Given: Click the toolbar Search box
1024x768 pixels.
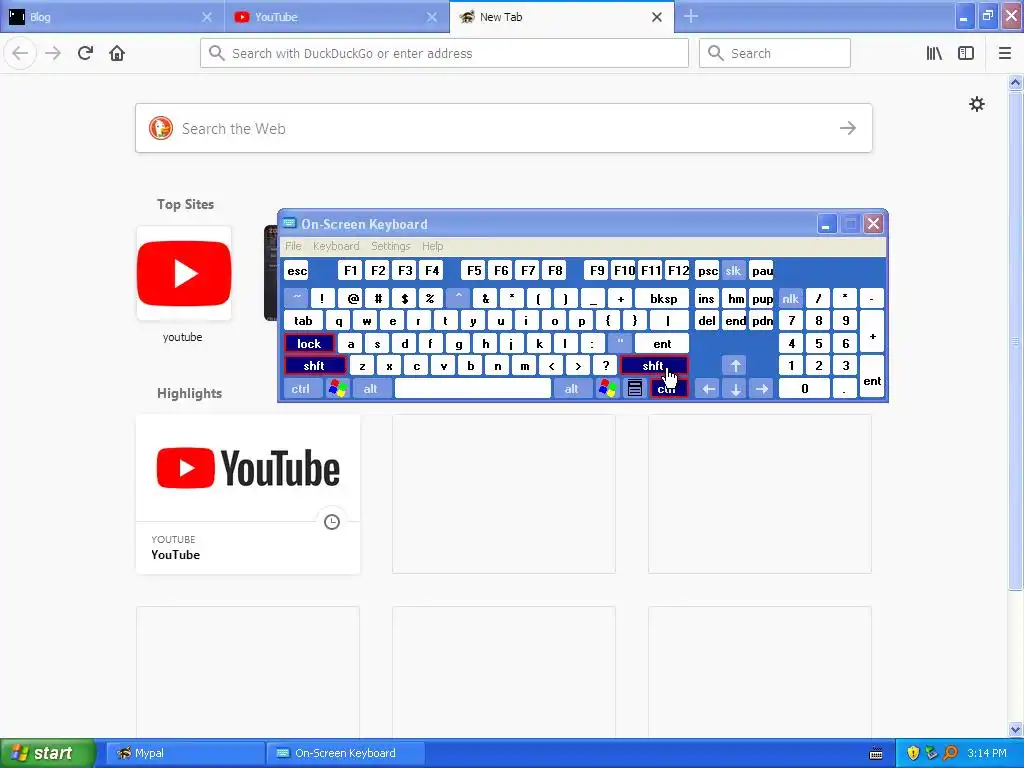Looking at the screenshot, I should 775,53.
